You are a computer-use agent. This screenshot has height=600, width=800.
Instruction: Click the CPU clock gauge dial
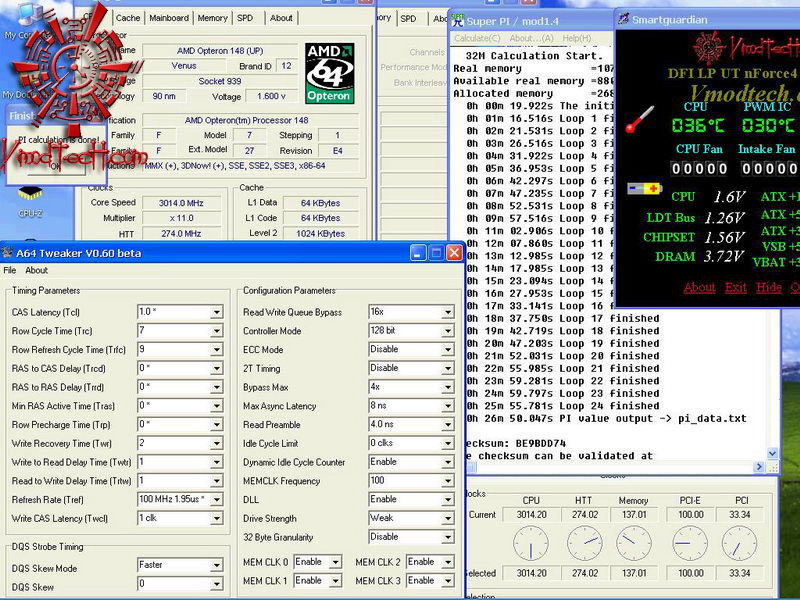tap(531, 543)
